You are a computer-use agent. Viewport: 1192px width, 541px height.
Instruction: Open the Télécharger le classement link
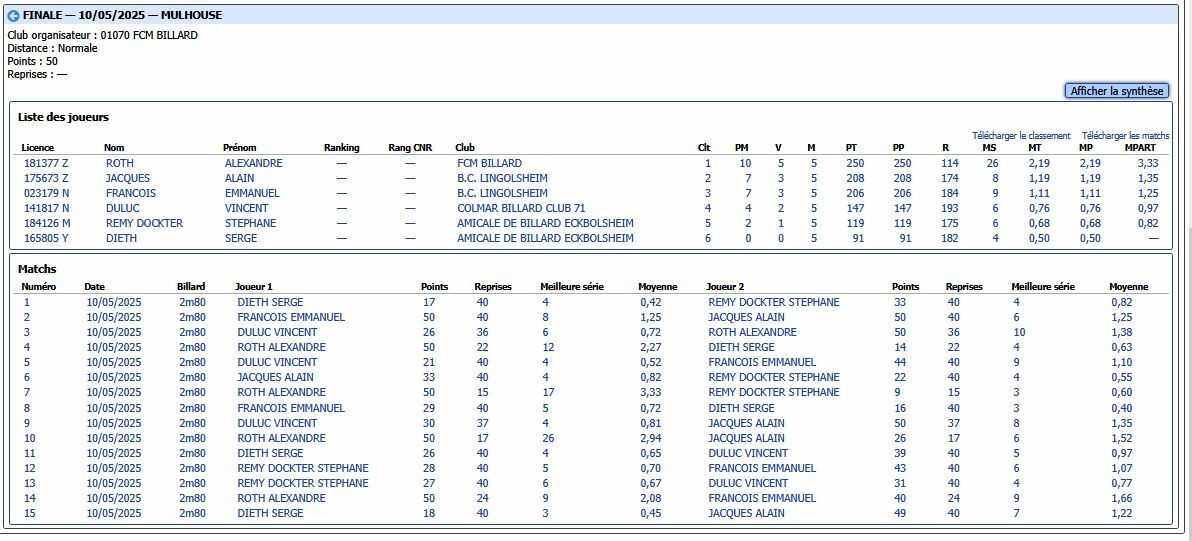pyautogui.click(x=1020, y=135)
